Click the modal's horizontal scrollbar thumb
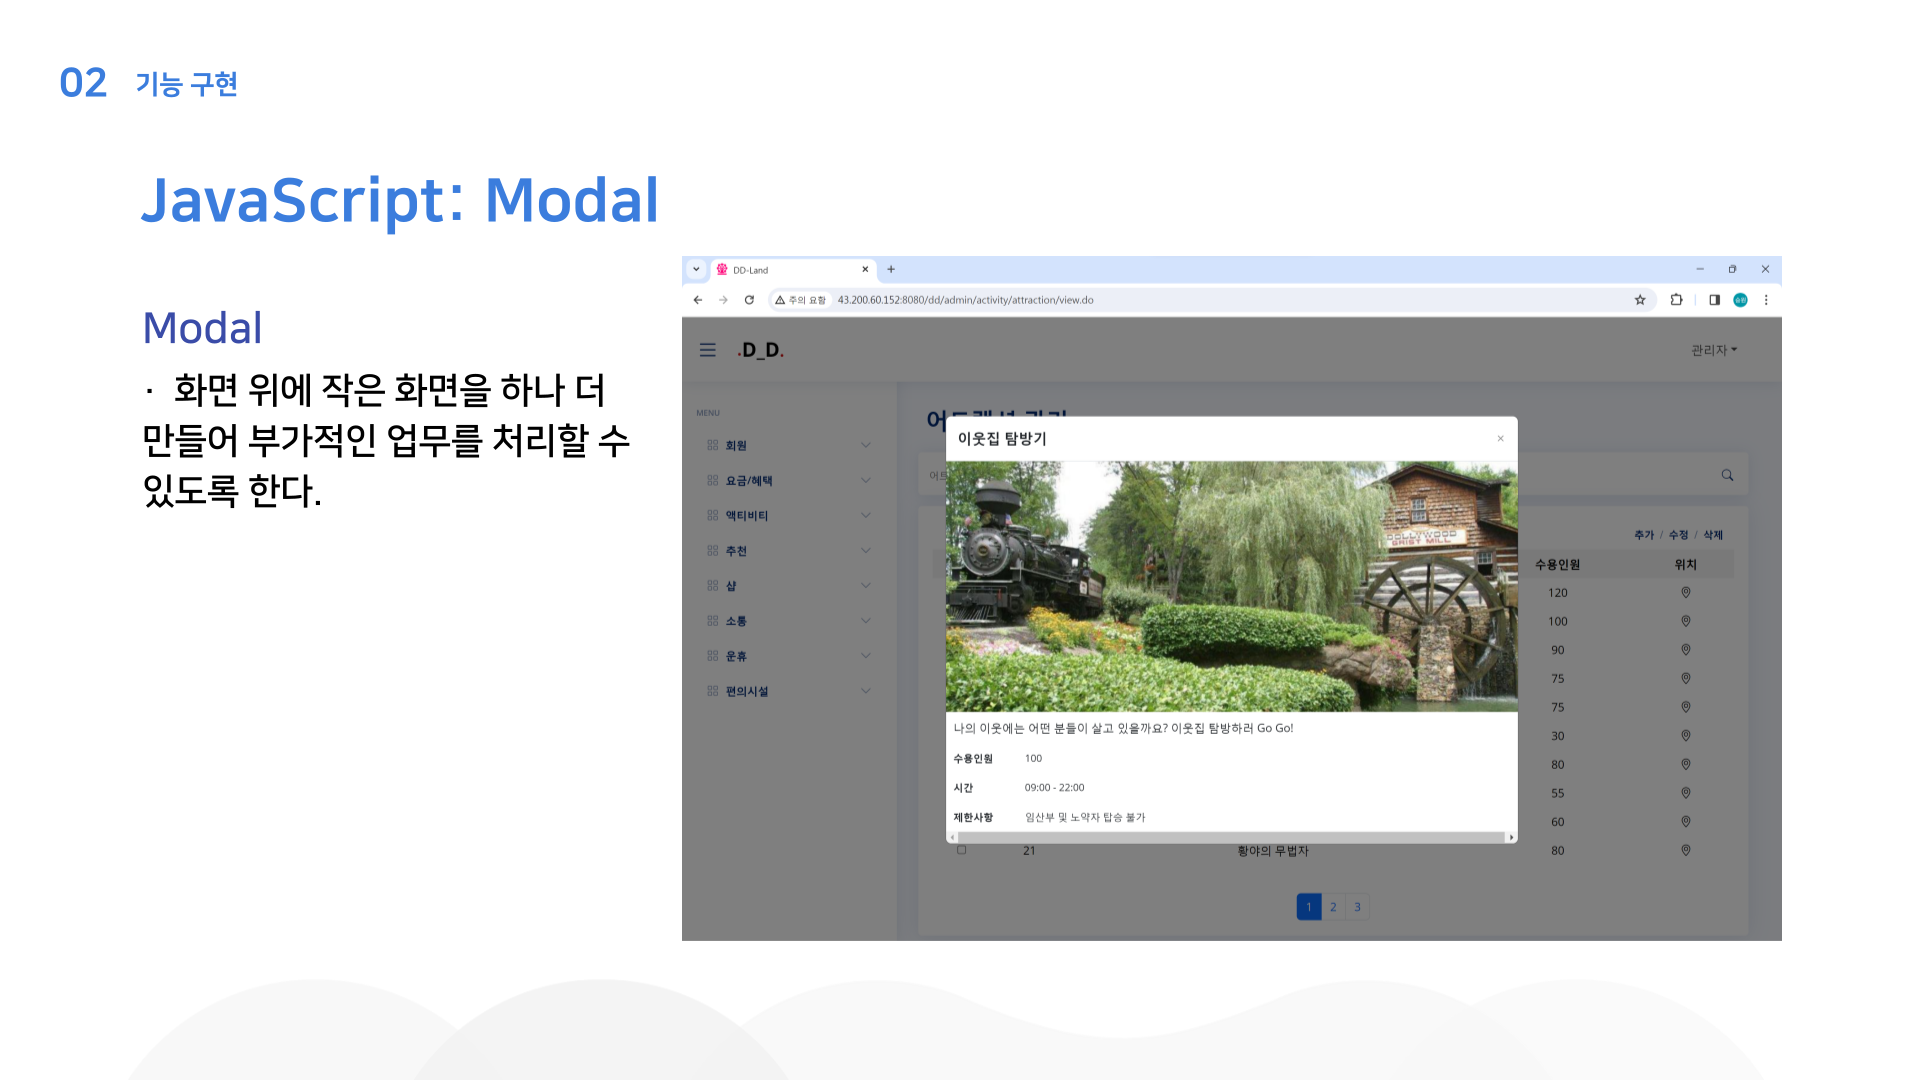 point(1231,837)
